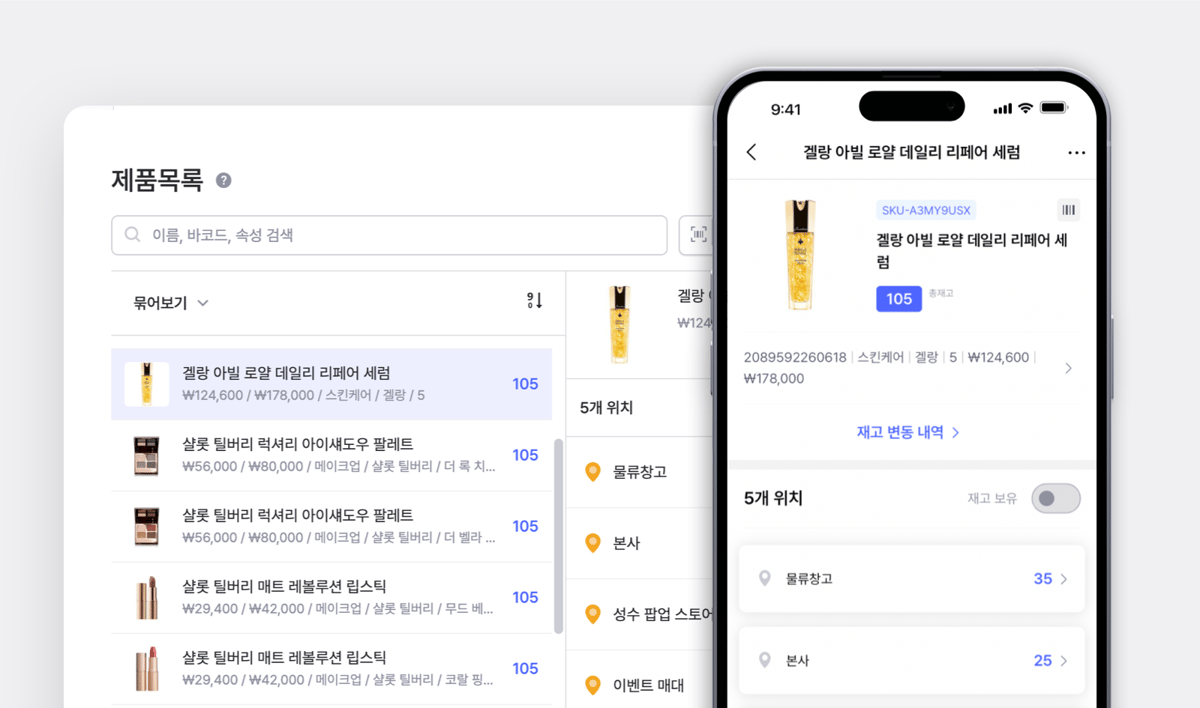Click the 105 stock count on 겔랑 row
This screenshot has width=1200, height=708.
click(525, 384)
